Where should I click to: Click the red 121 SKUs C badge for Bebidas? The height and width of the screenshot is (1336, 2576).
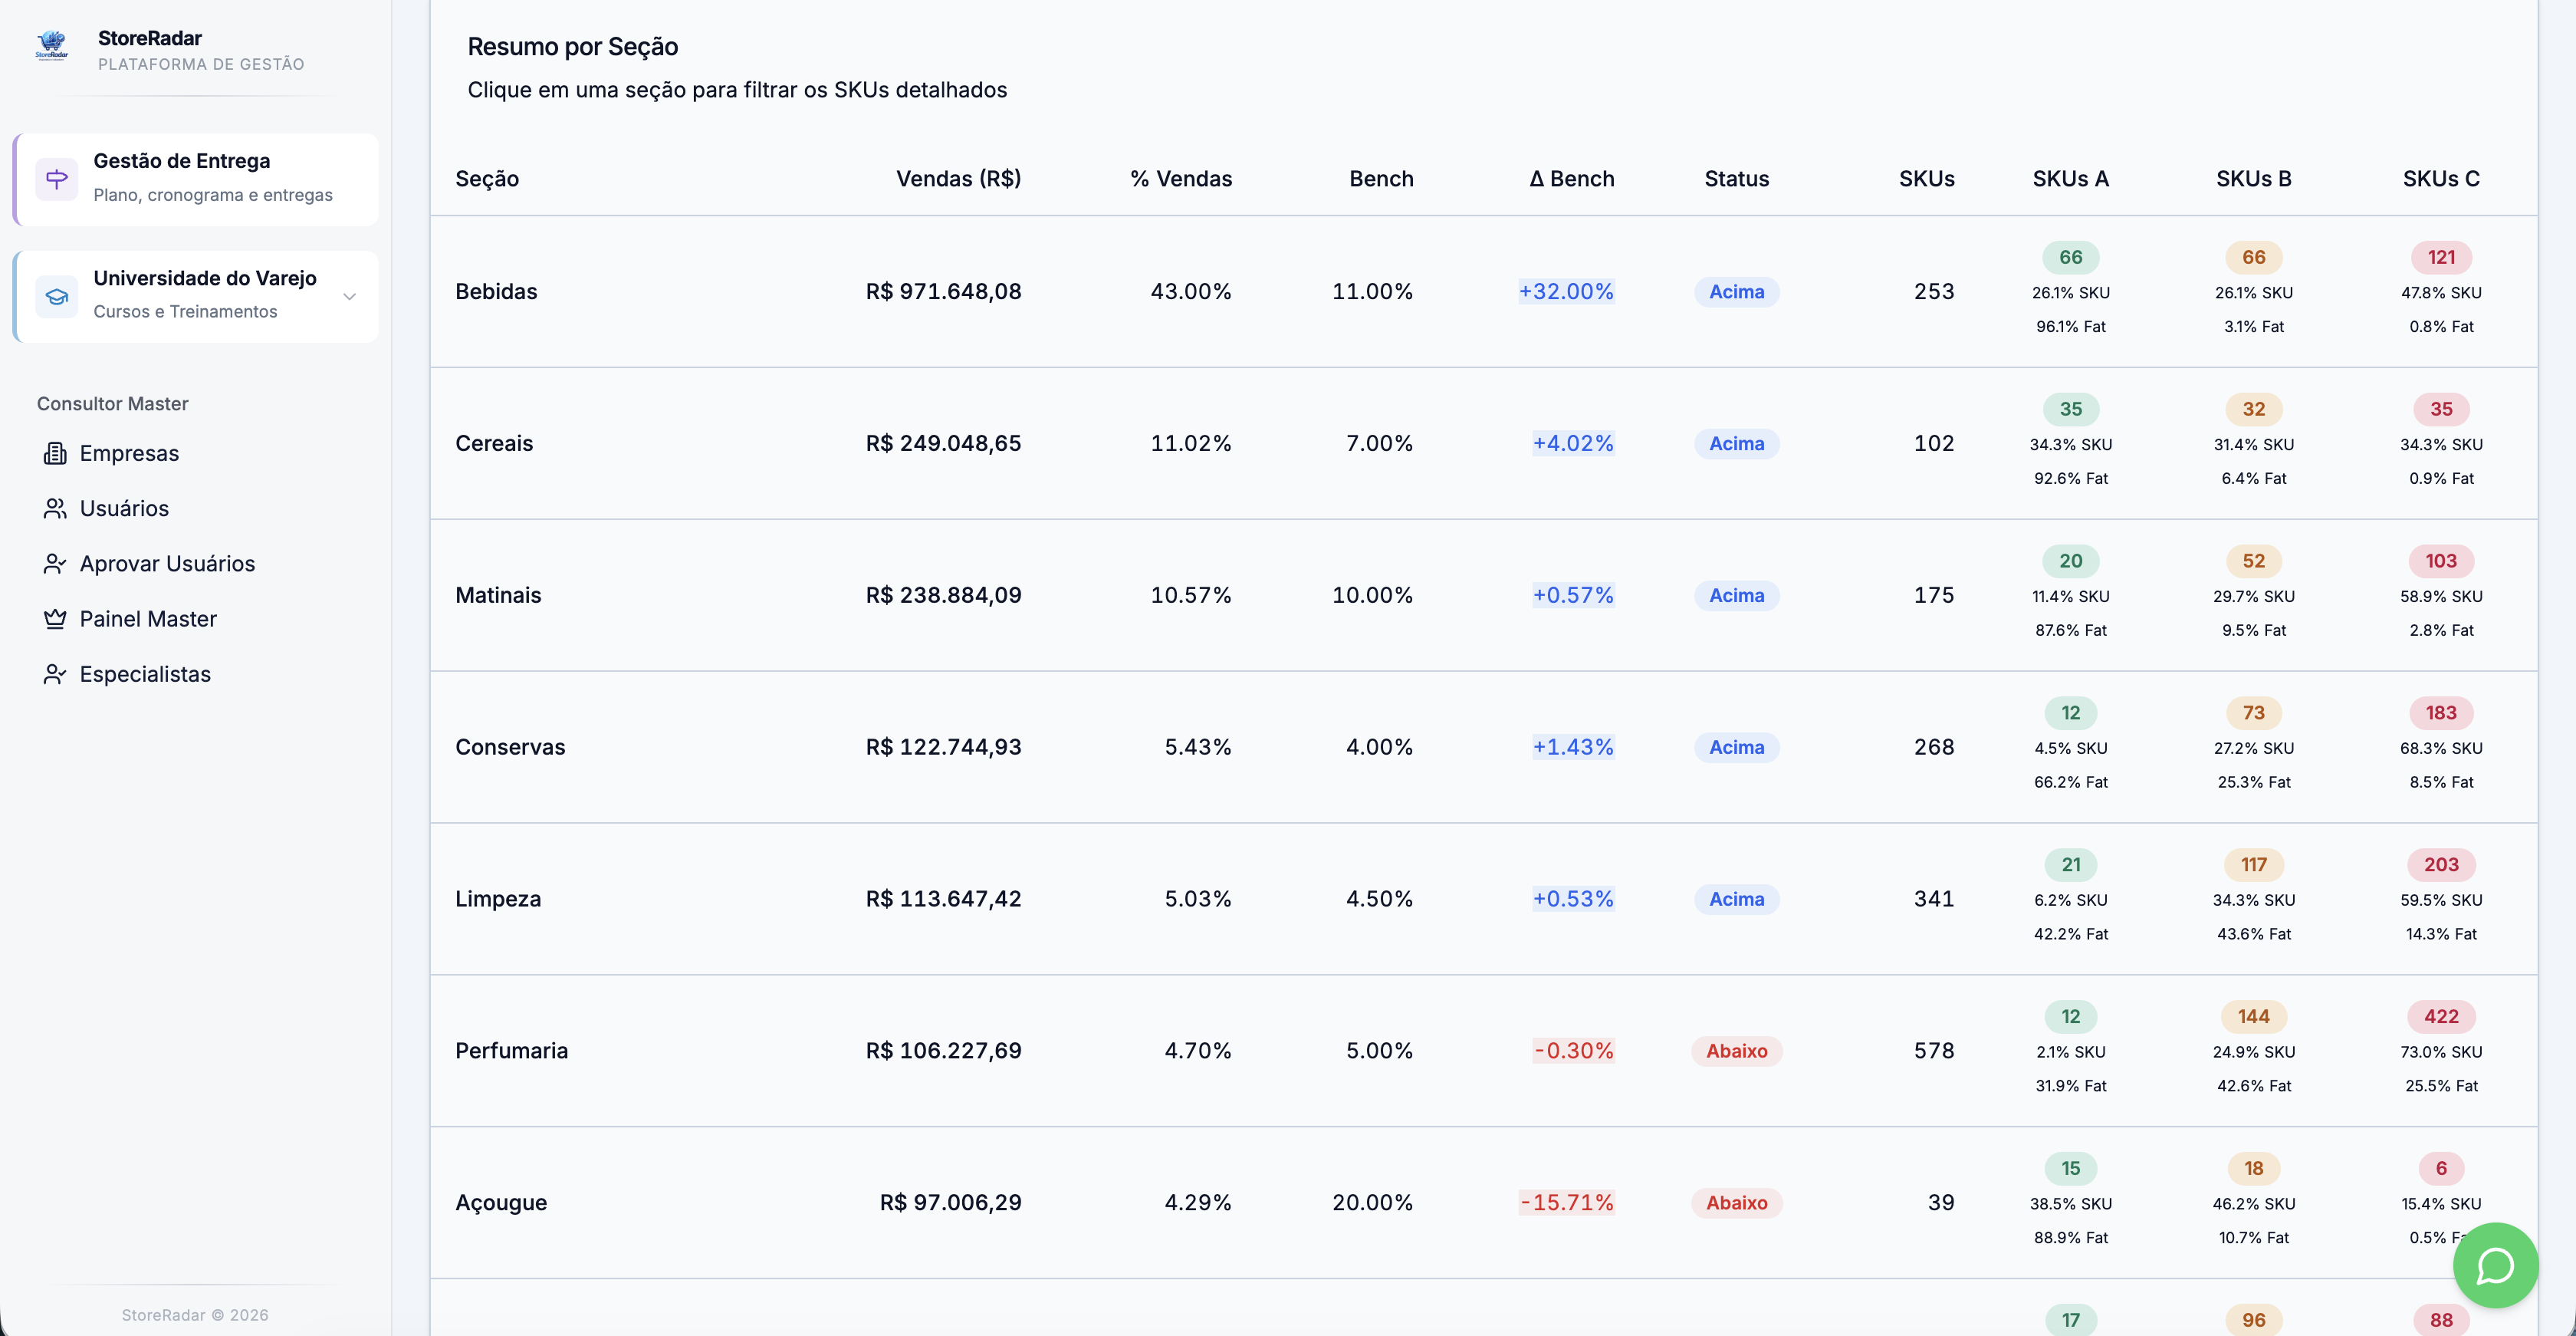(2441, 257)
